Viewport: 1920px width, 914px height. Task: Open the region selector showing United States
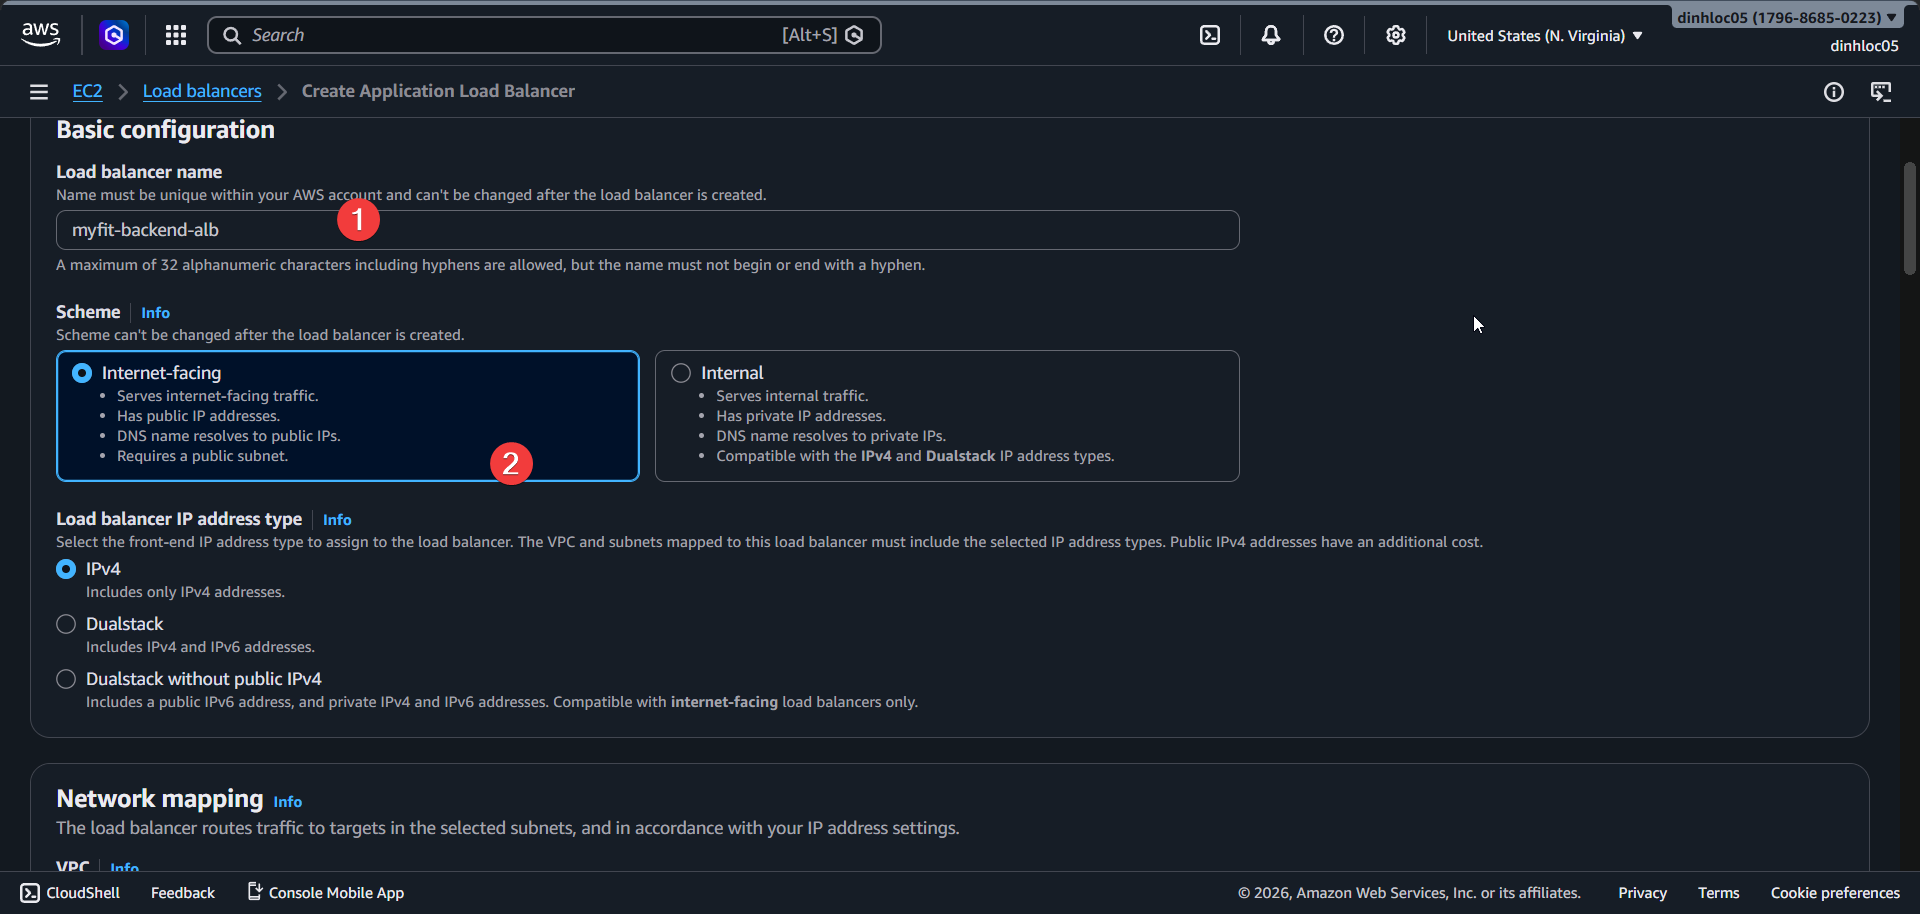point(1543,35)
